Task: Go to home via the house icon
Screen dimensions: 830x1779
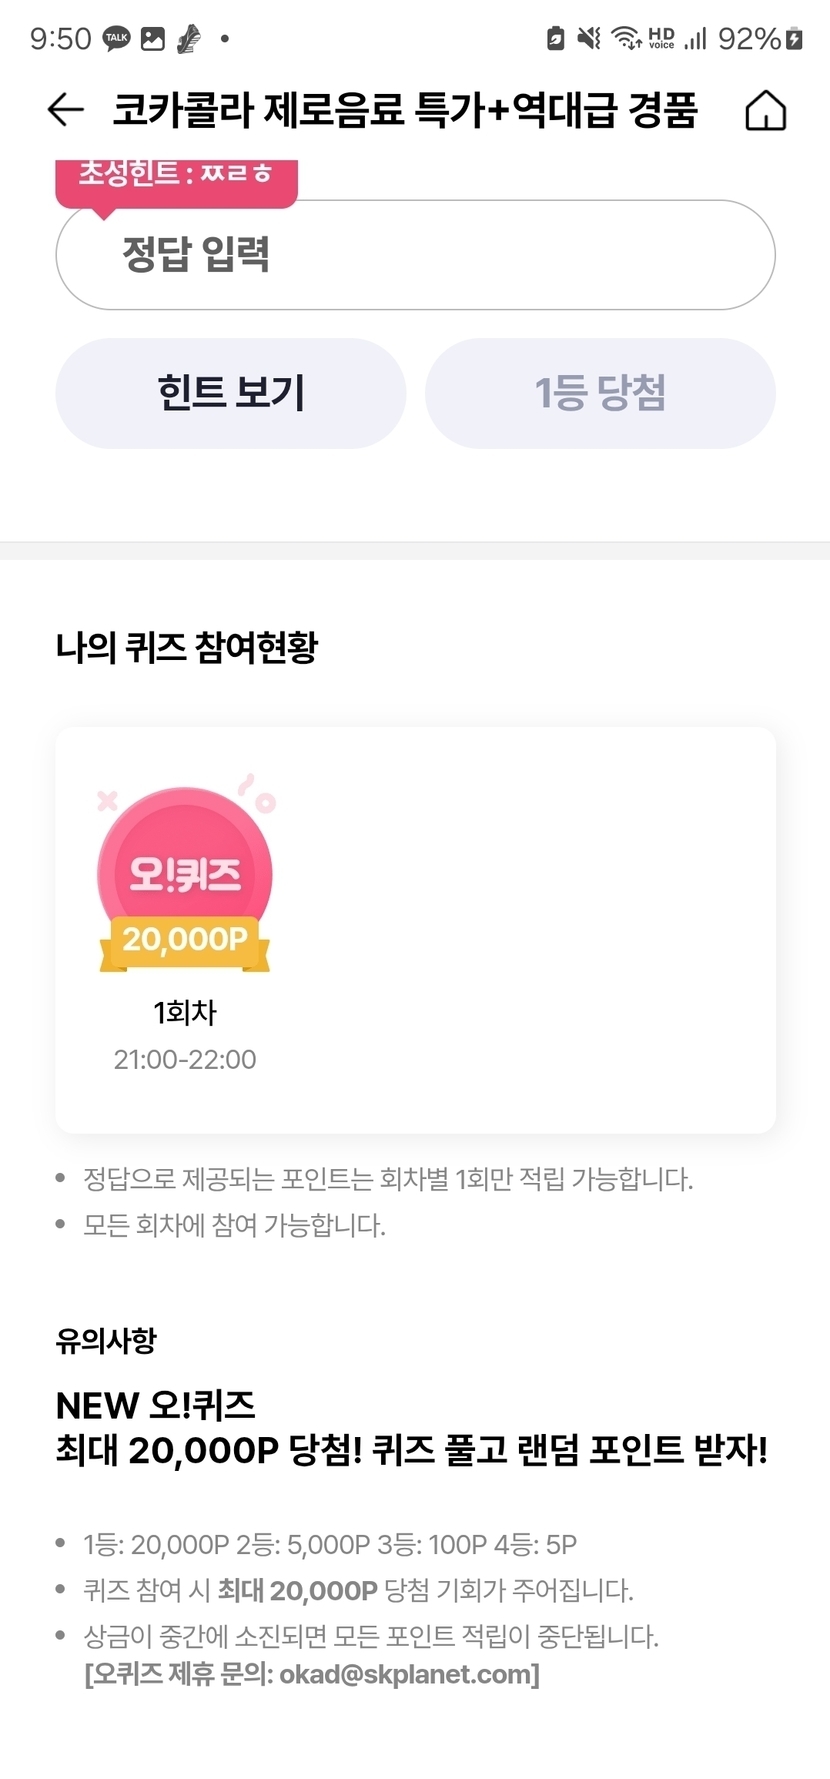Action: coord(765,110)
